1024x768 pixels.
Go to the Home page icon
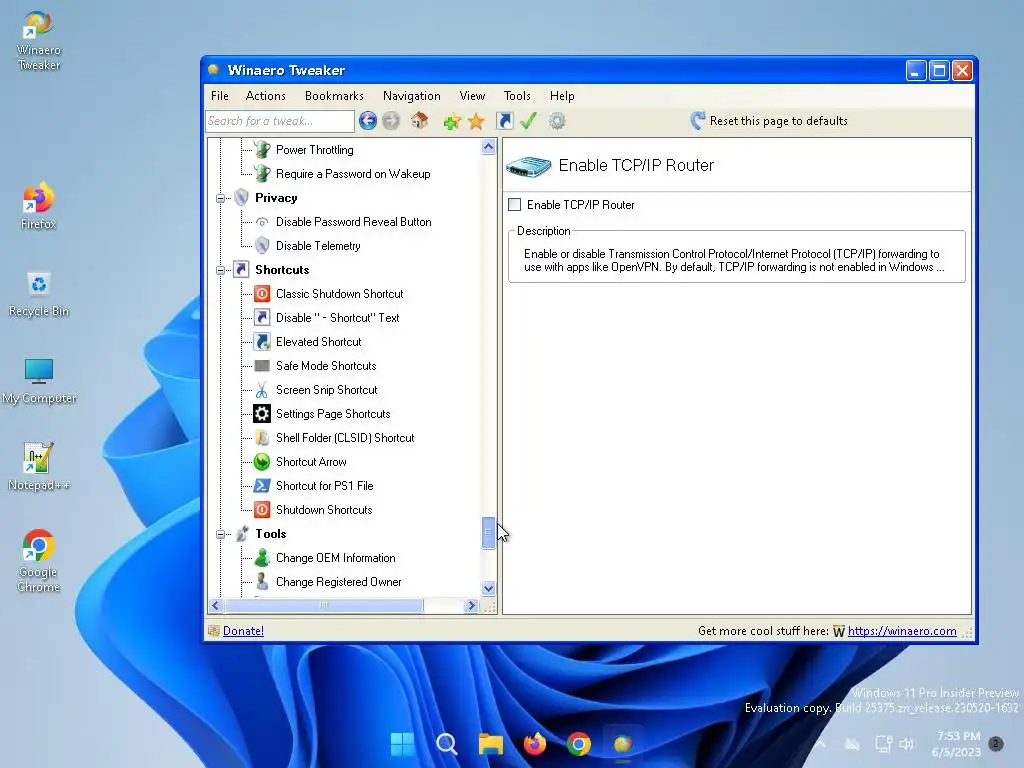coord(419,121)
